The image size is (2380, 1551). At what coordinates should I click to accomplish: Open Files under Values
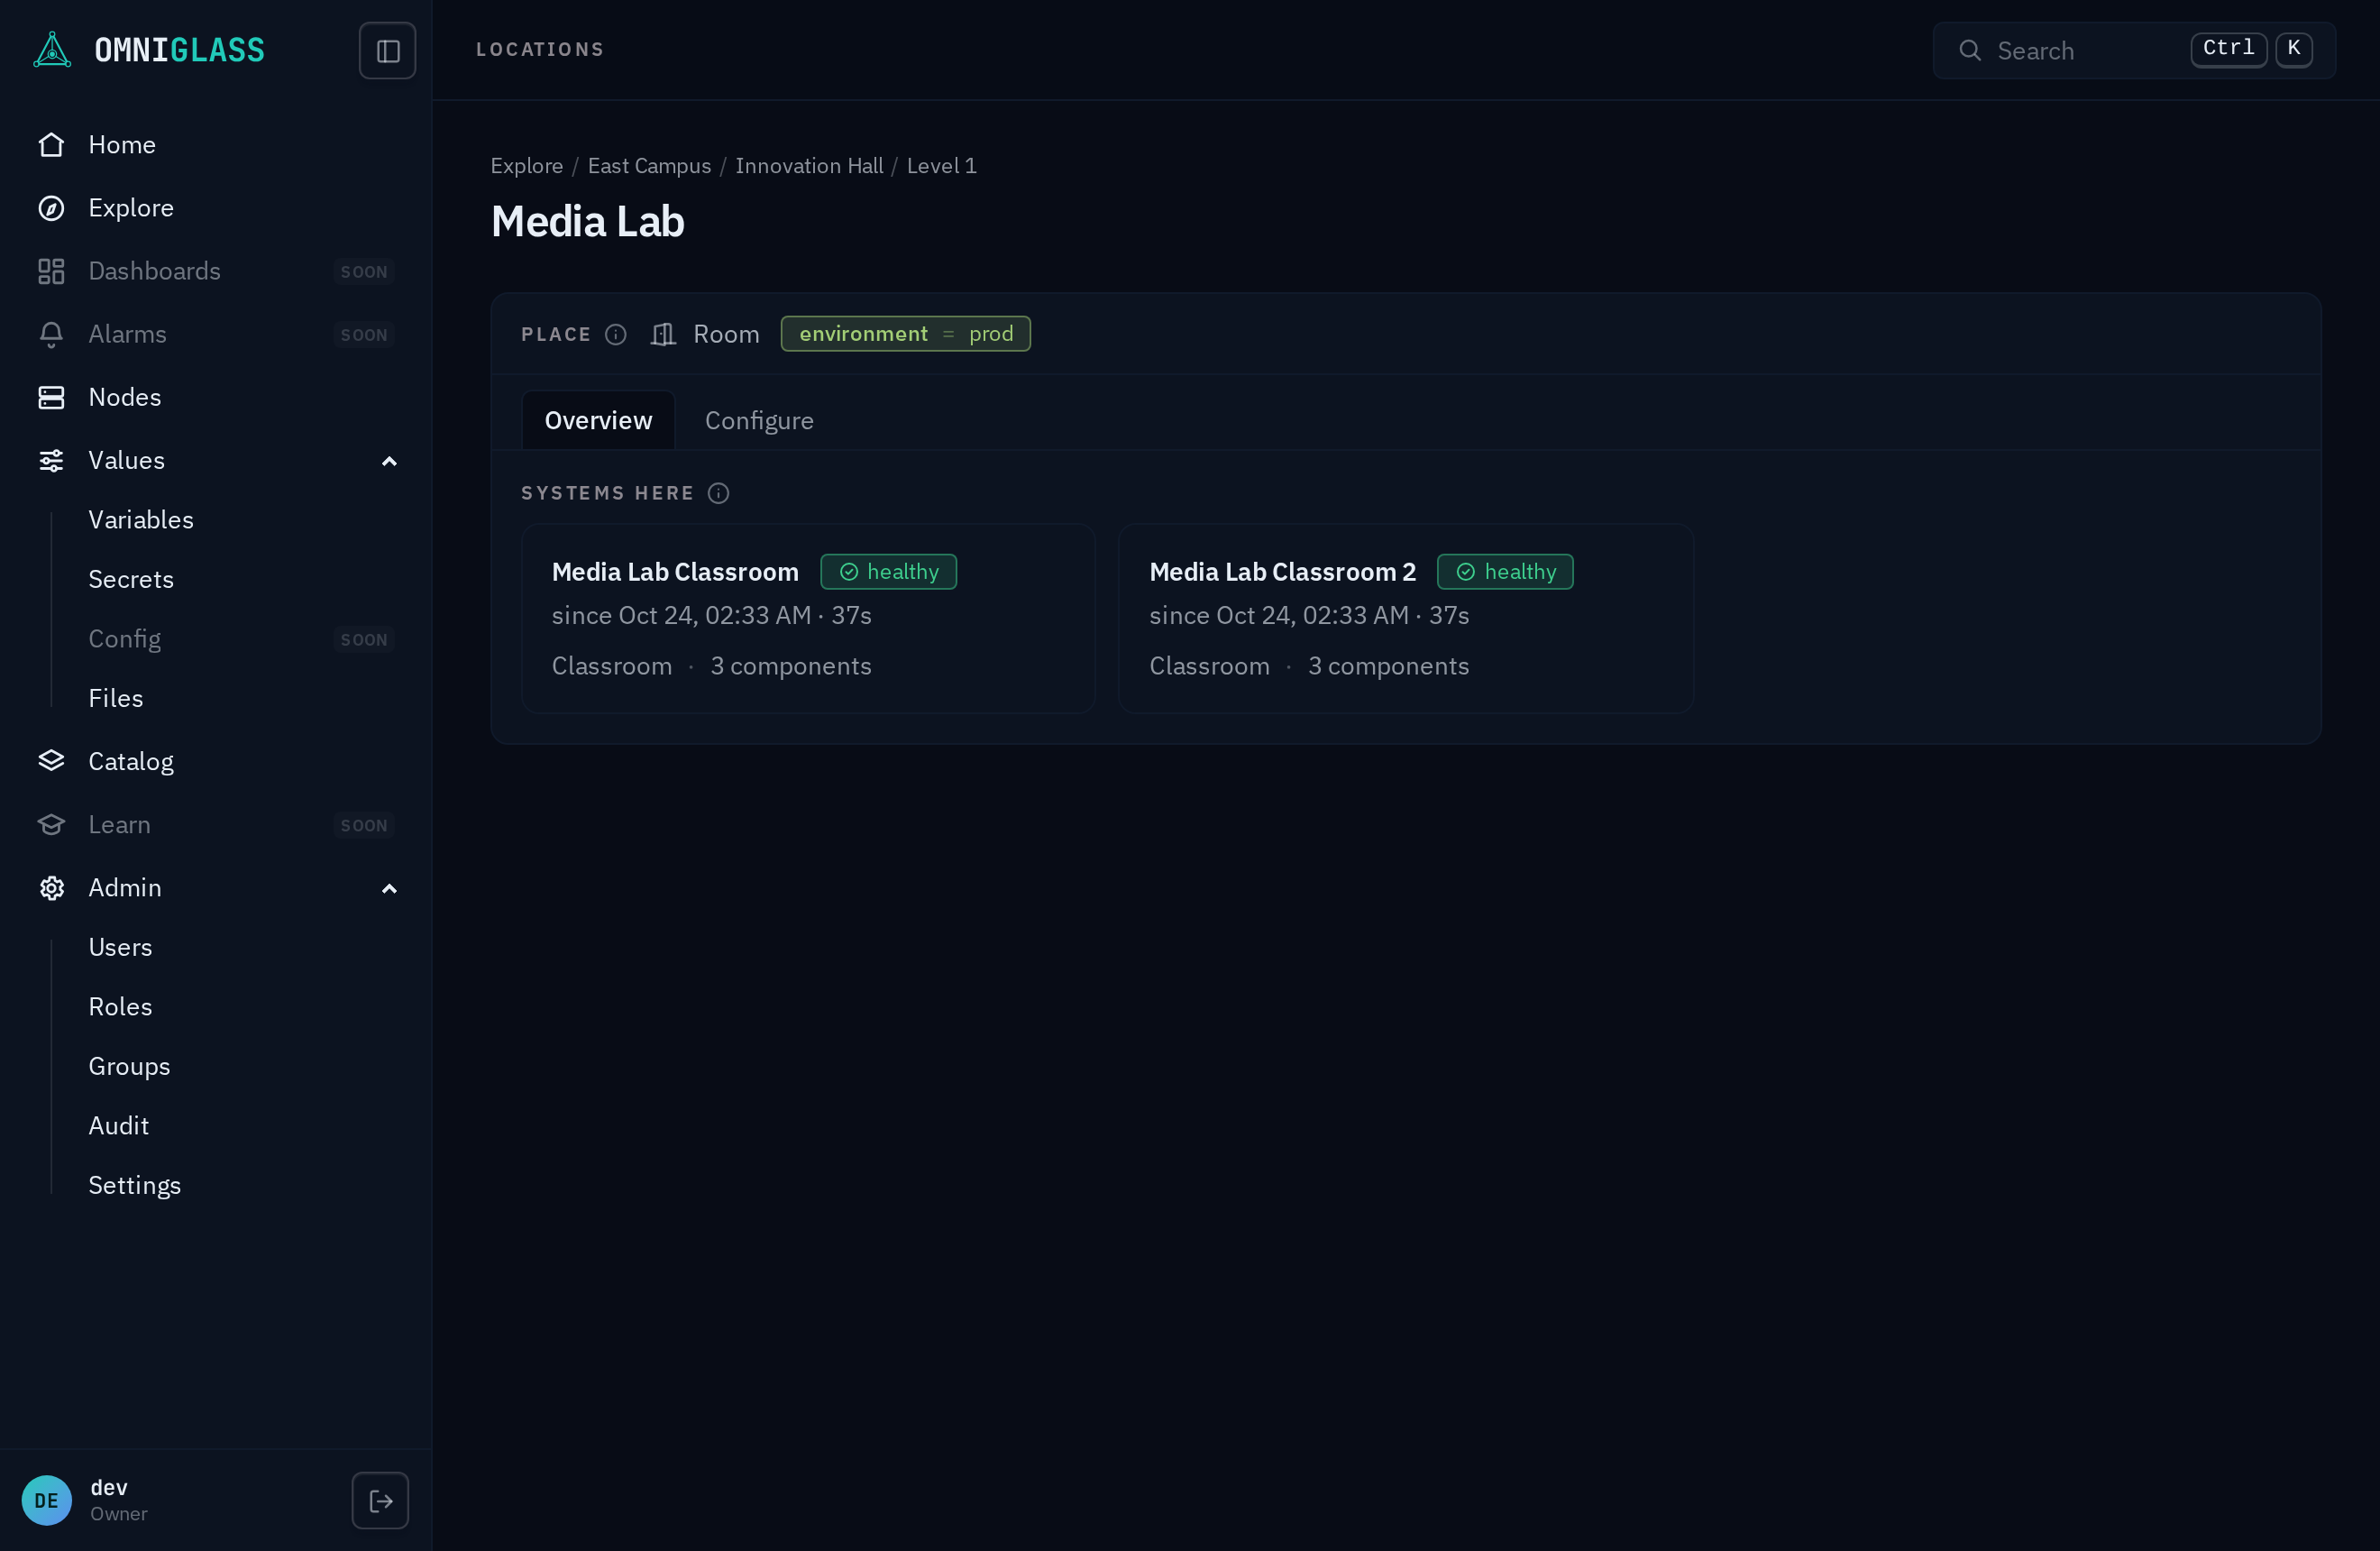click(x=116, y=698)
